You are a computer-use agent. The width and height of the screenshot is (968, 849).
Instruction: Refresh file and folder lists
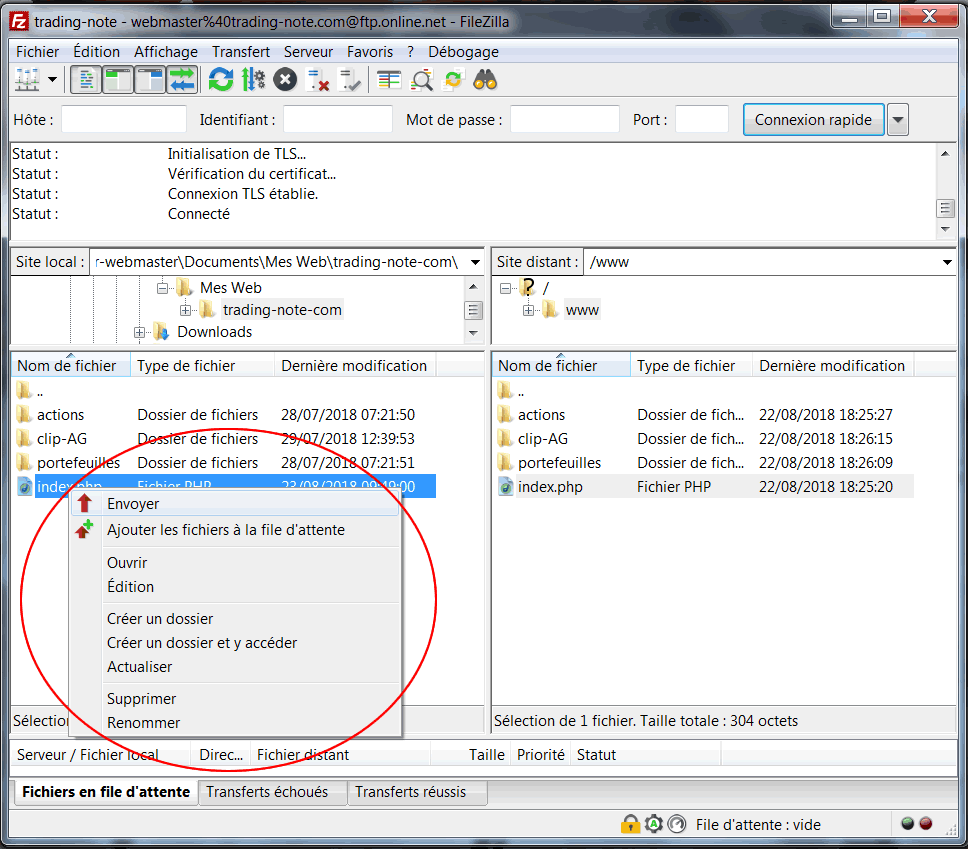[x=220, y=80]
